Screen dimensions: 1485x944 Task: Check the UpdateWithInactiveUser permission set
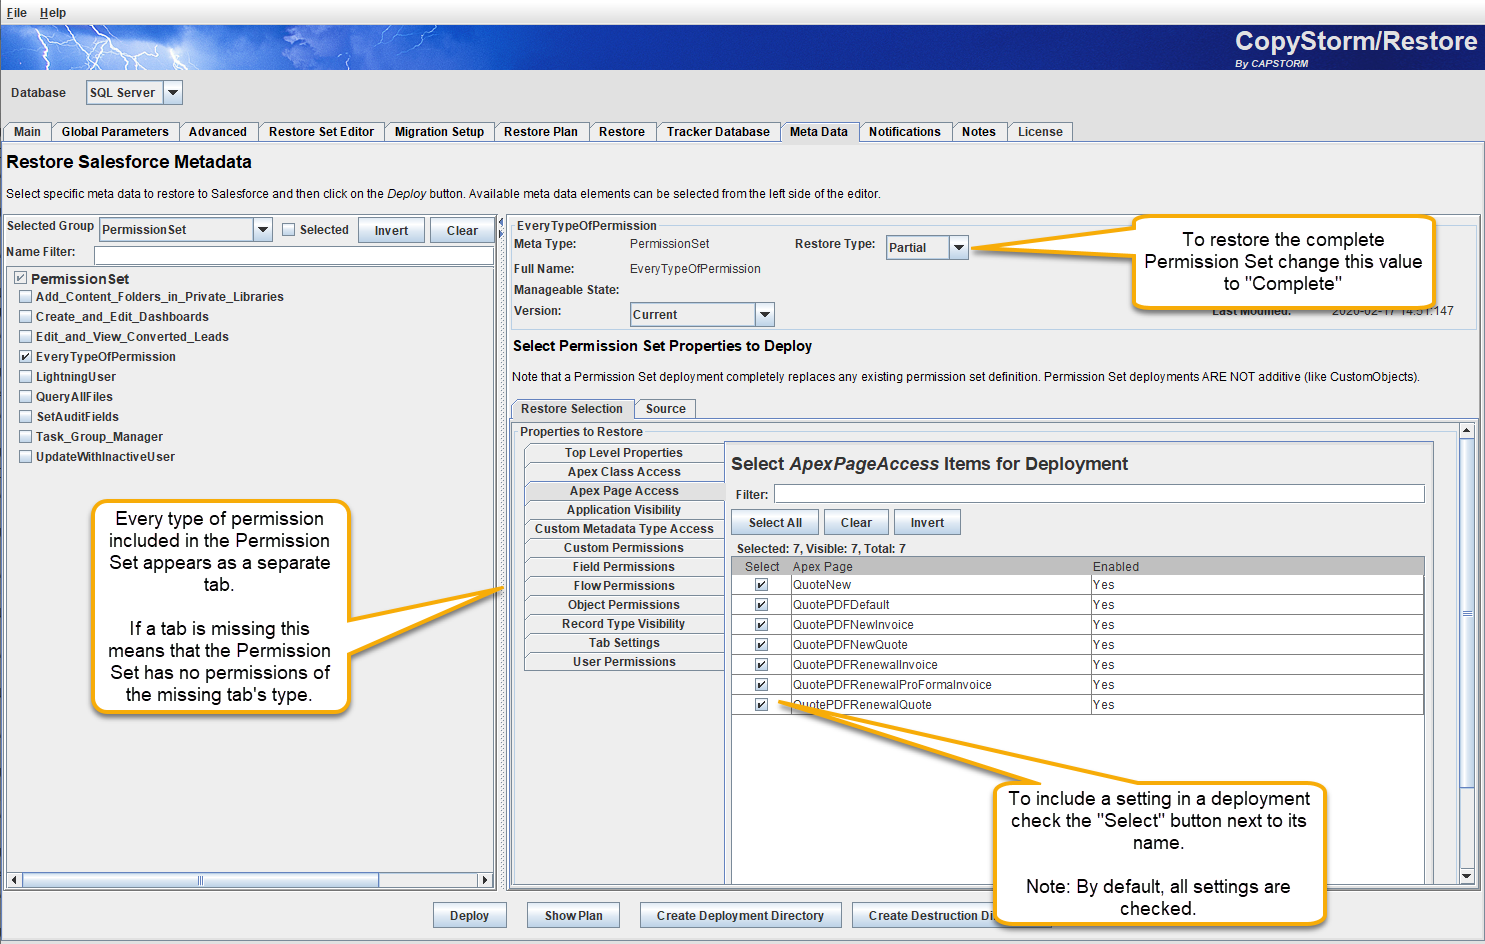click(26, 457)
